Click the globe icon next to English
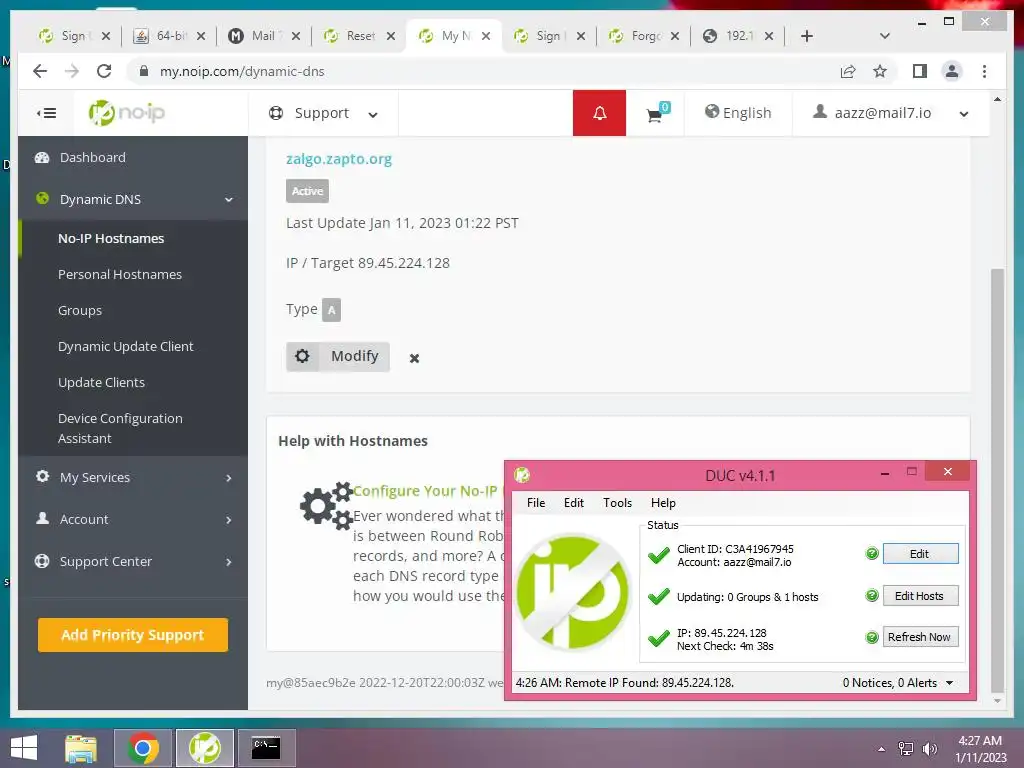 click(712, 112)
